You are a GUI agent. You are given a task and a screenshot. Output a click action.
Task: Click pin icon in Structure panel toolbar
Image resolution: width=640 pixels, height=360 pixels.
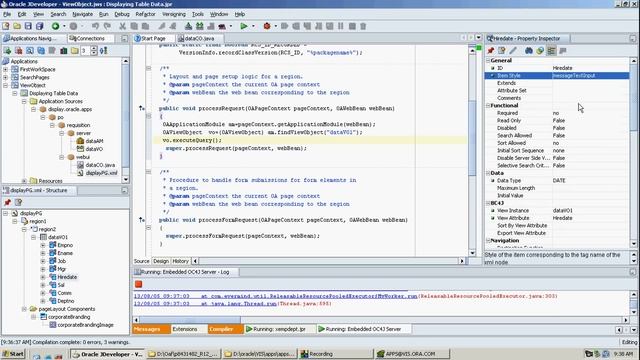pos(7,202)
